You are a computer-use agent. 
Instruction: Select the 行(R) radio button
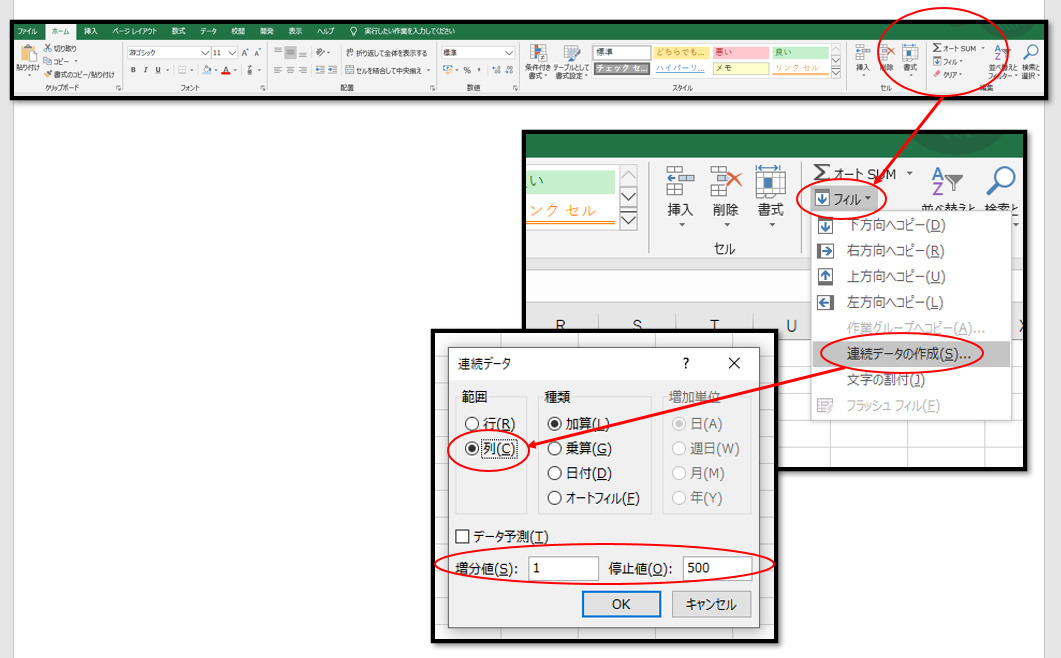coord(473,423)
